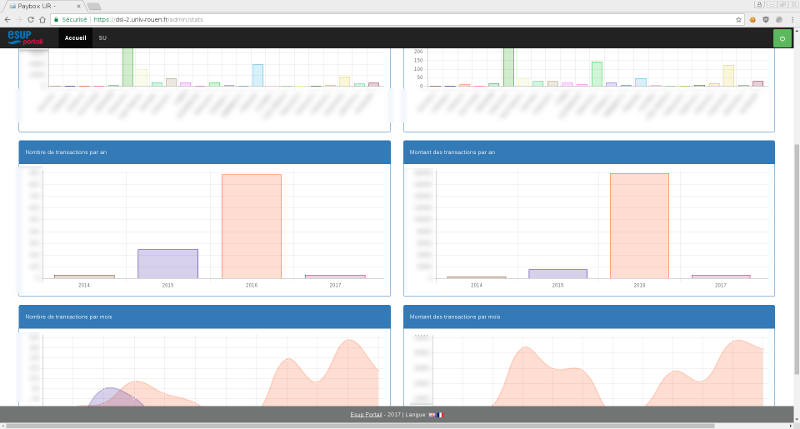Open the SU menu item

(x=103, y=38)
